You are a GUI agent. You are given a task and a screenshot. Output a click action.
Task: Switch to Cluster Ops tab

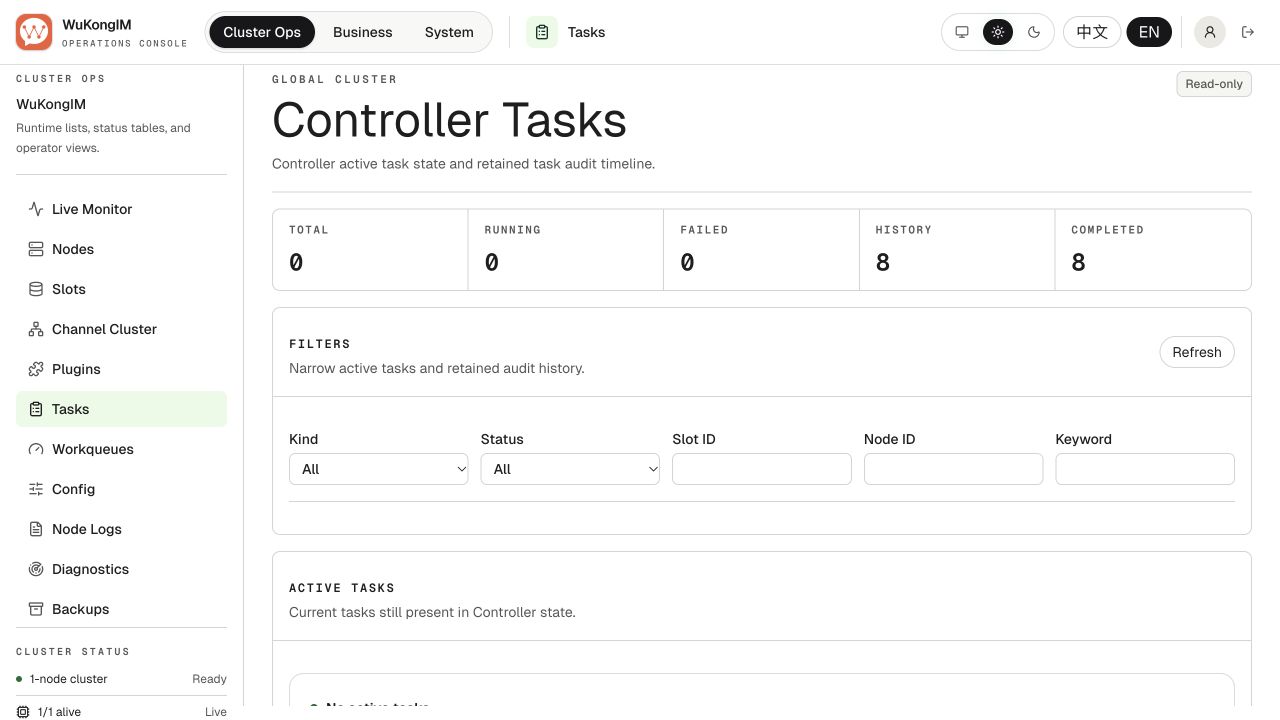(262, 32)
